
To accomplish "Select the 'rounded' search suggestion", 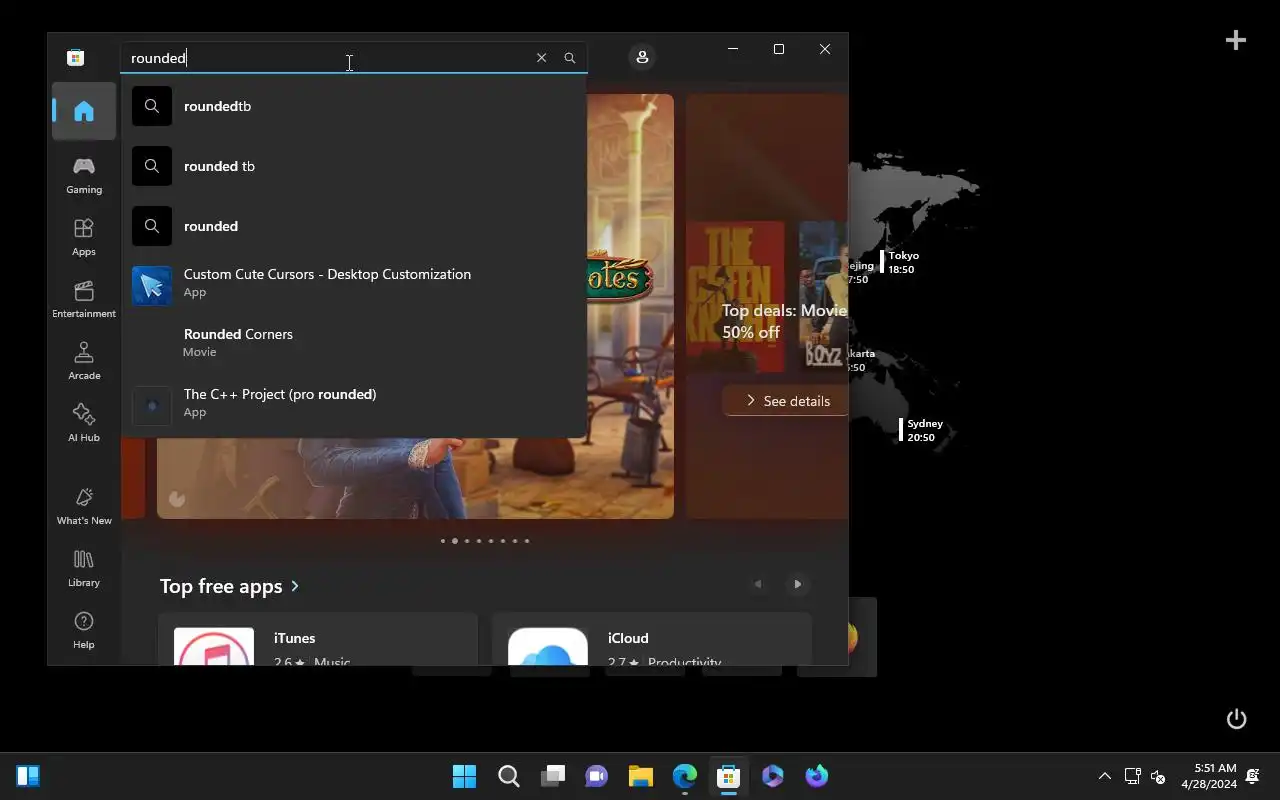I will click(353, 226).
